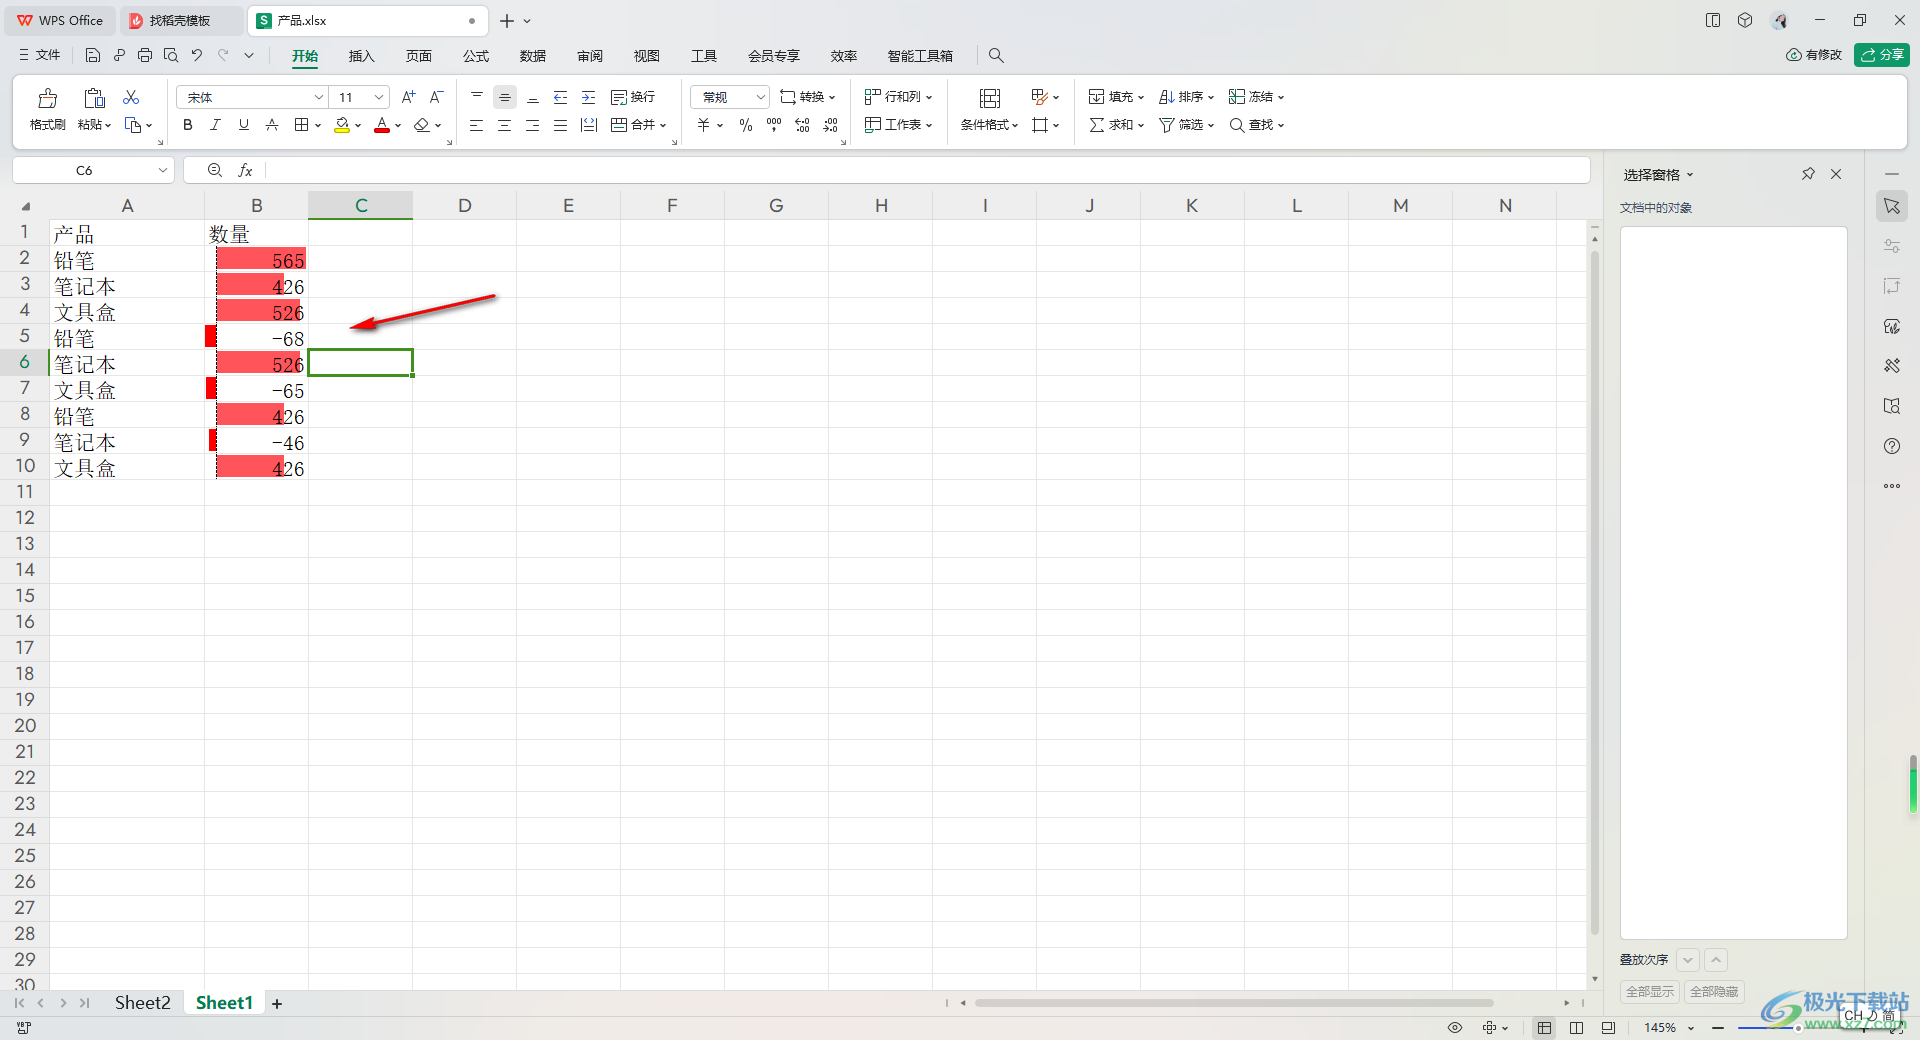The height and width of the screenshot is (1040, 1920).
Task: Click the help question mark sidebar icon
Action: [1892, 446]
